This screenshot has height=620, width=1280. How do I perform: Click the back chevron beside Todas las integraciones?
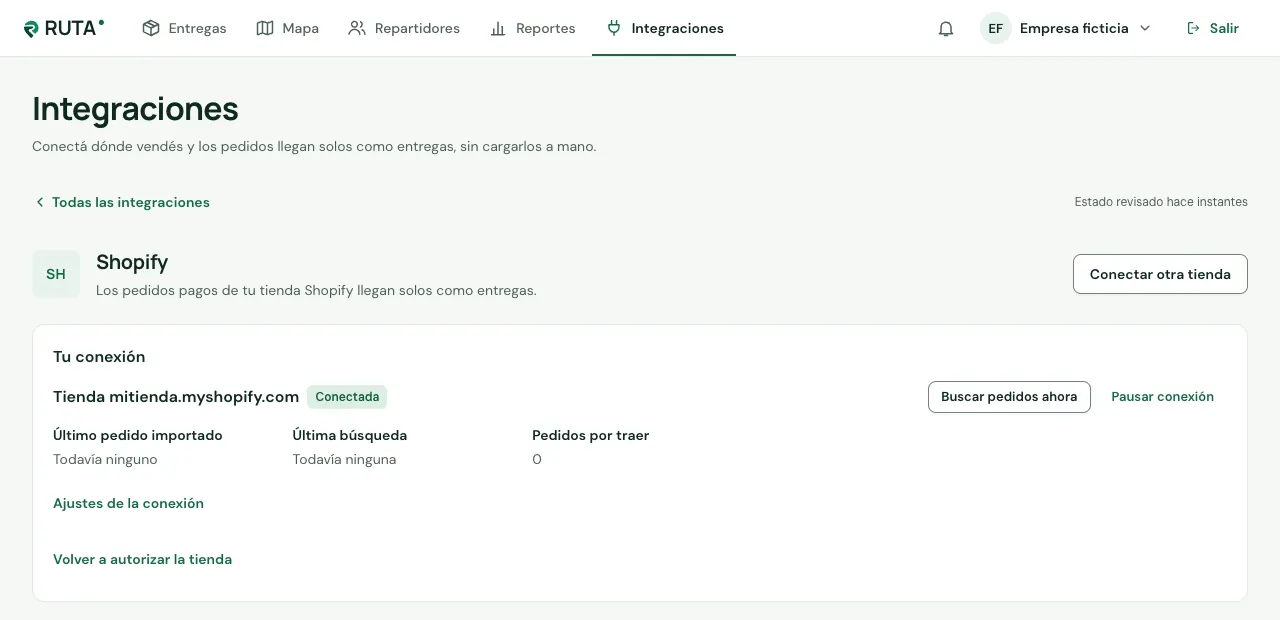click(40, 202)
